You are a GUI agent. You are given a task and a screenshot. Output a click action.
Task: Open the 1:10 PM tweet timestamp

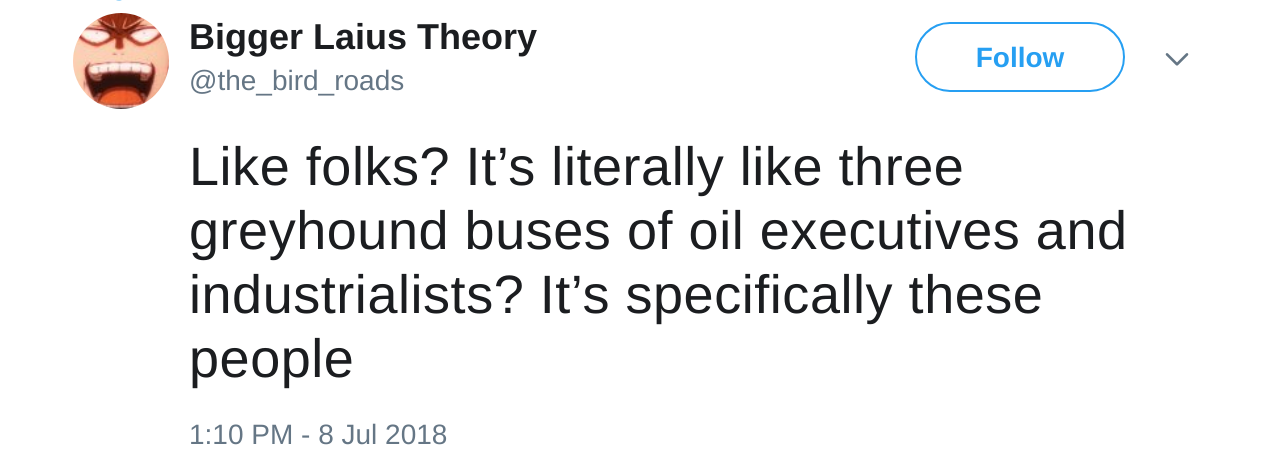pyautogui.click(x=241, y=435)
